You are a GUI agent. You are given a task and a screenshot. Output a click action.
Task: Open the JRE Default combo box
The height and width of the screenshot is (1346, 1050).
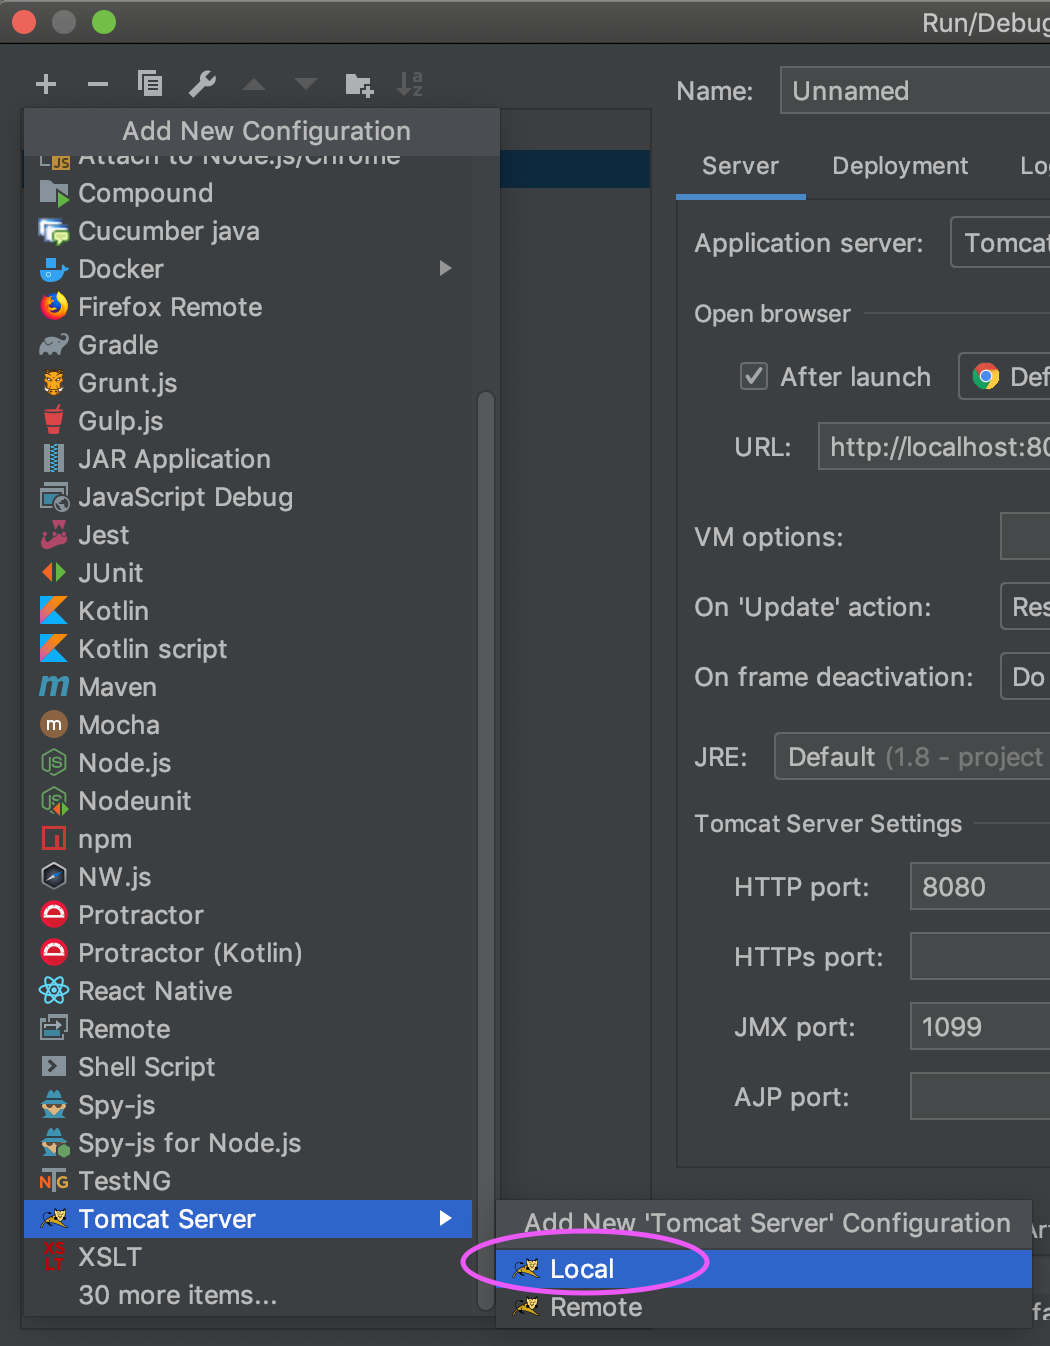pyautogui.click(x=912, y=757)
